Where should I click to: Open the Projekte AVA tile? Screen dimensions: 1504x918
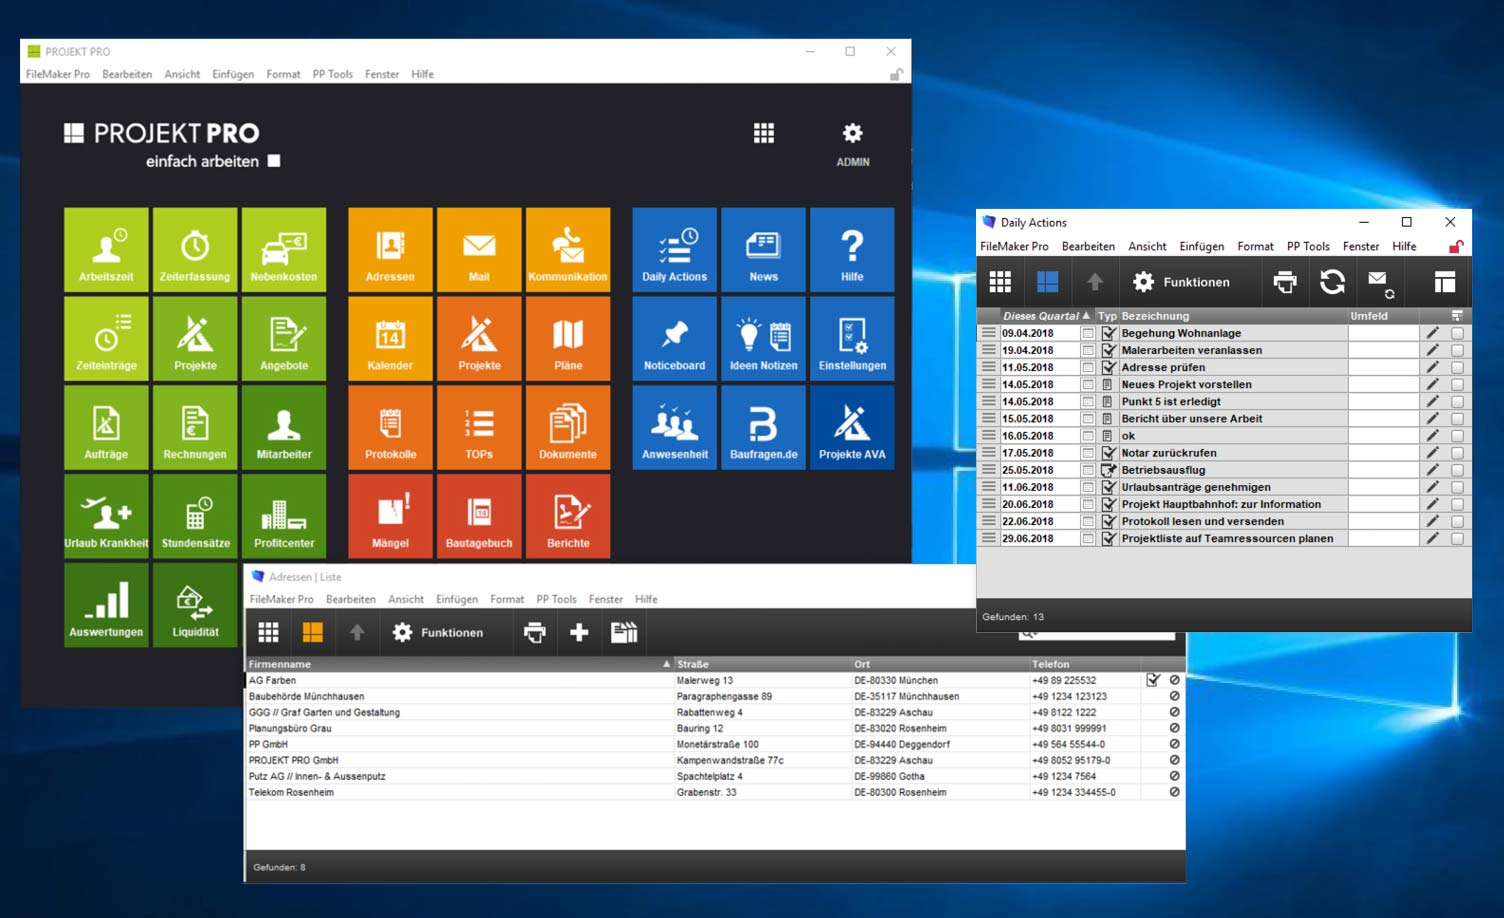coord(852,428)
